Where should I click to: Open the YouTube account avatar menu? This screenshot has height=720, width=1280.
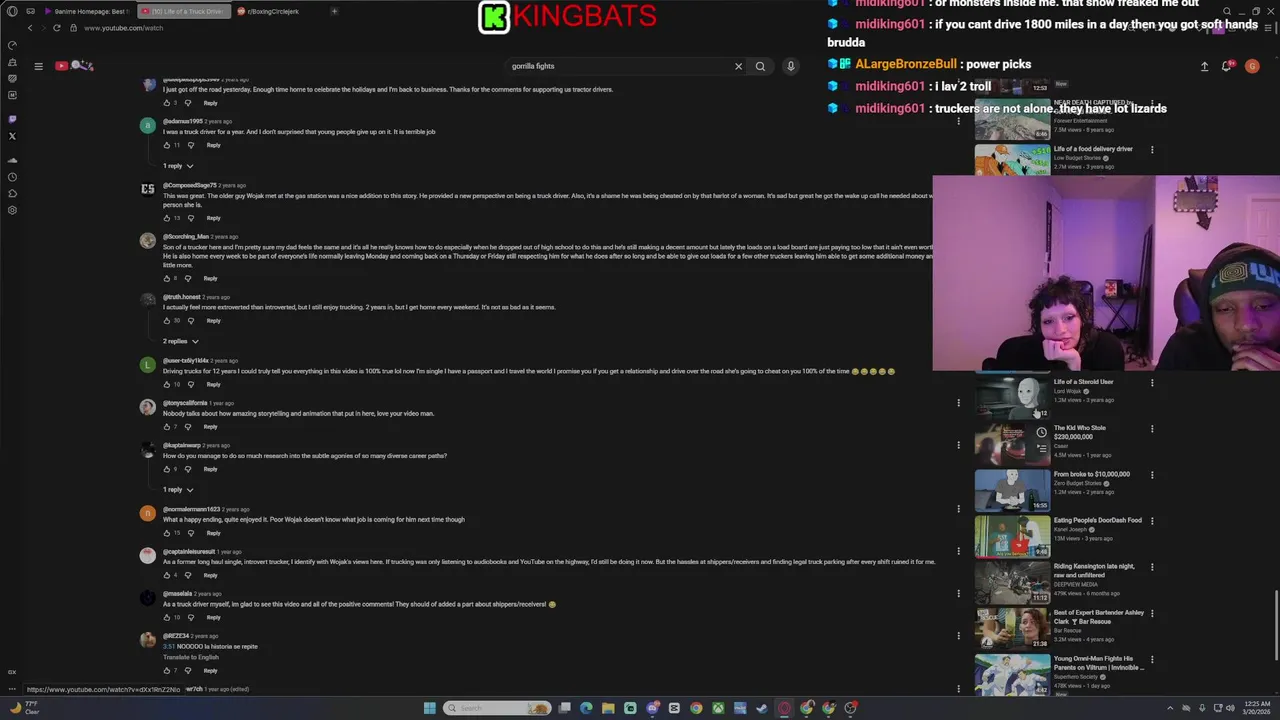(x=1252, y=66)
